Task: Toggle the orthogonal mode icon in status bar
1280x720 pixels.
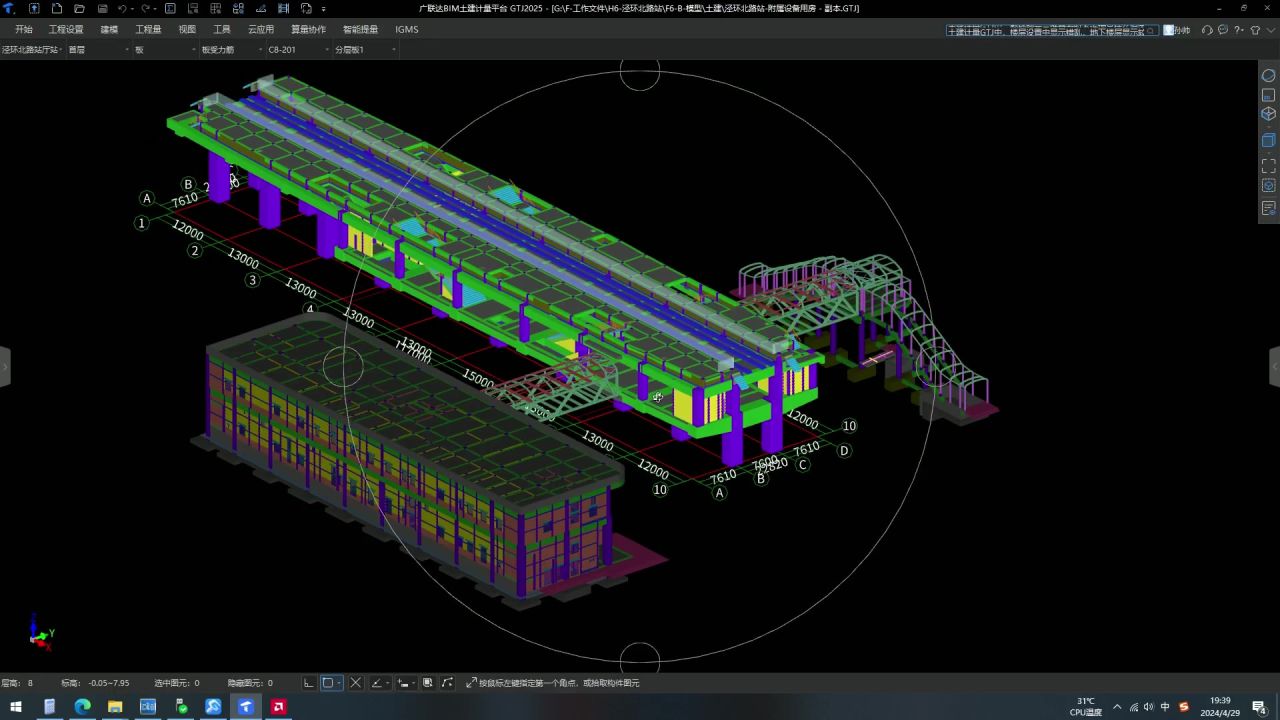Action: click(x=309, y=683)
